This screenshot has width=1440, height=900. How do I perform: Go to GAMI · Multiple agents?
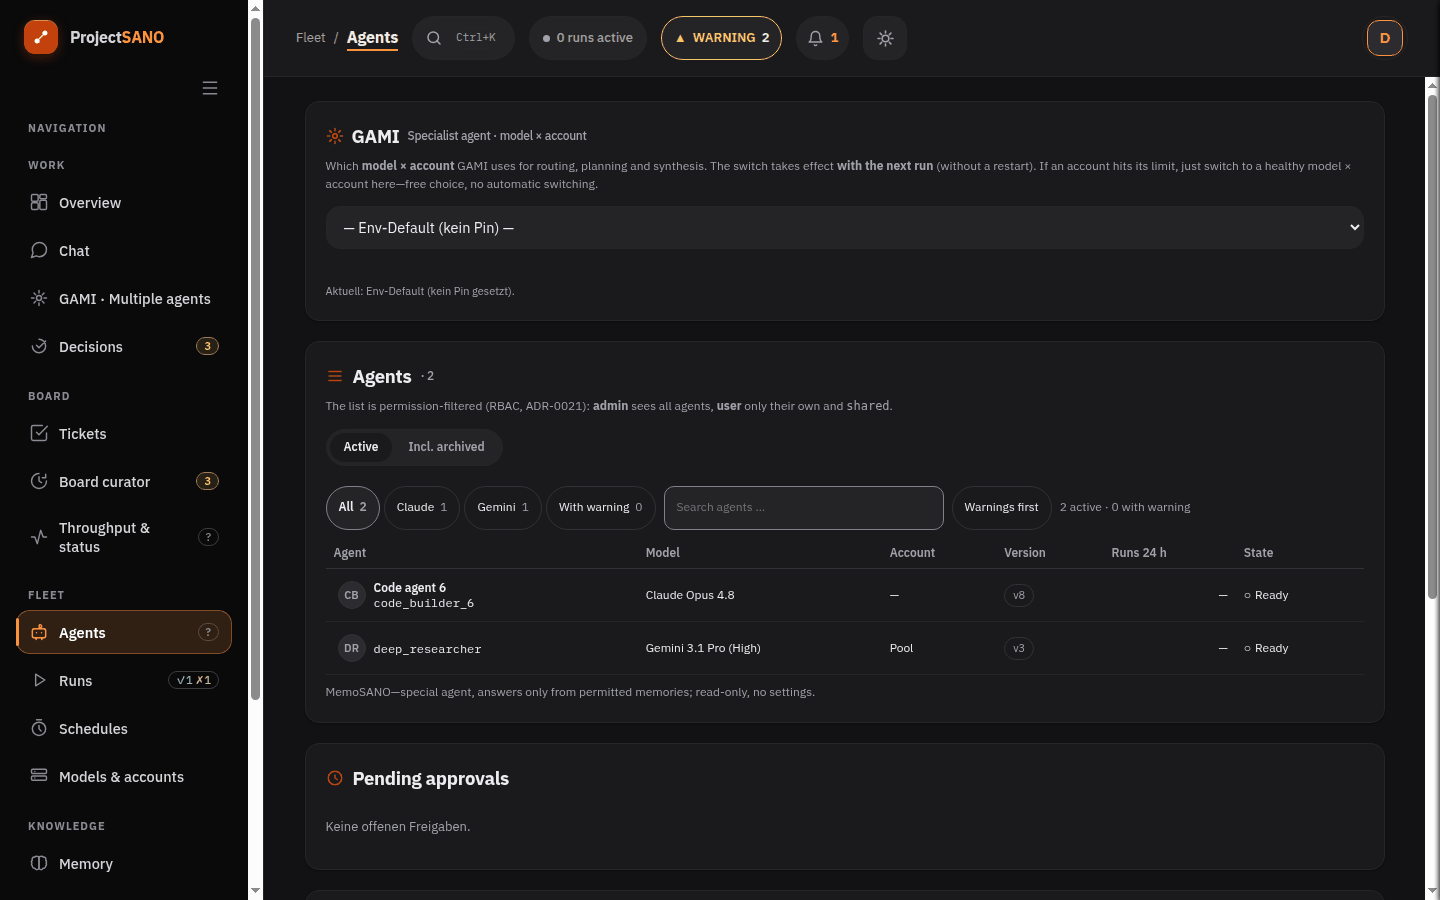(124, 299)
